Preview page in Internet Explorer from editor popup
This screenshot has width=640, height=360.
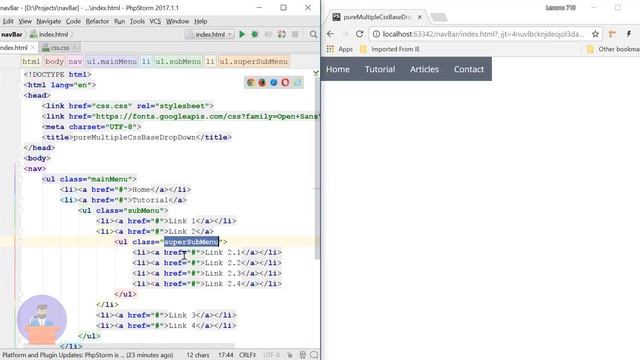click(x=297, y=82)
